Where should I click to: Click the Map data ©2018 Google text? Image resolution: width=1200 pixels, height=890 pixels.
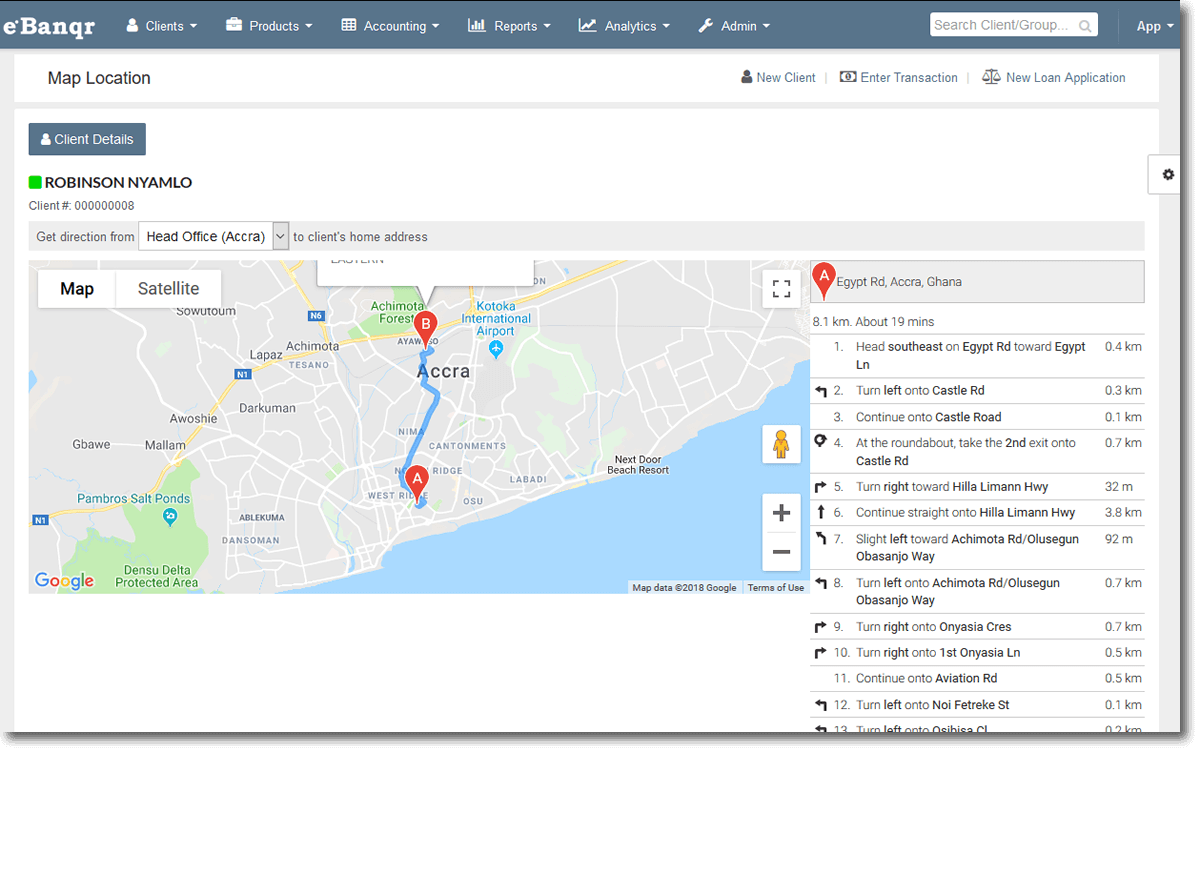click(x=685, y=588)
